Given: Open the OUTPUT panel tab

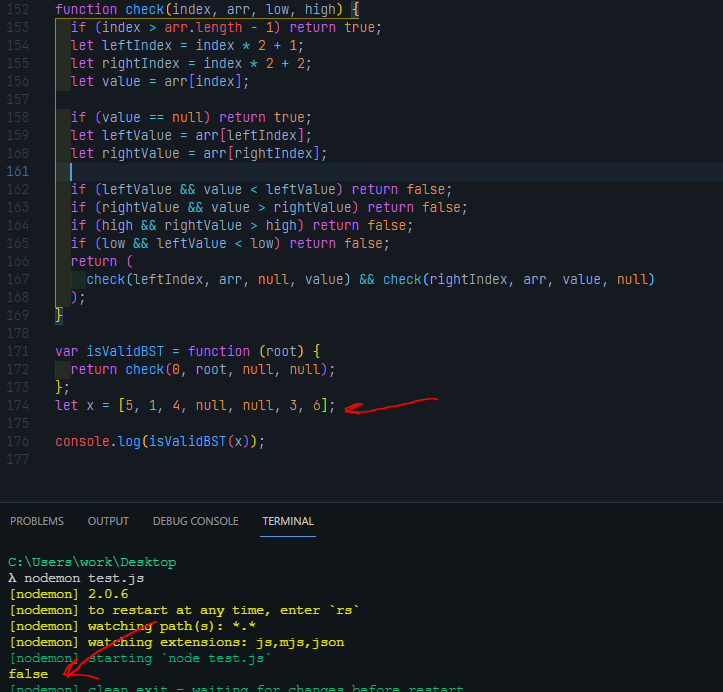Looking at the screenshot, I should click(x=108, y=521).
